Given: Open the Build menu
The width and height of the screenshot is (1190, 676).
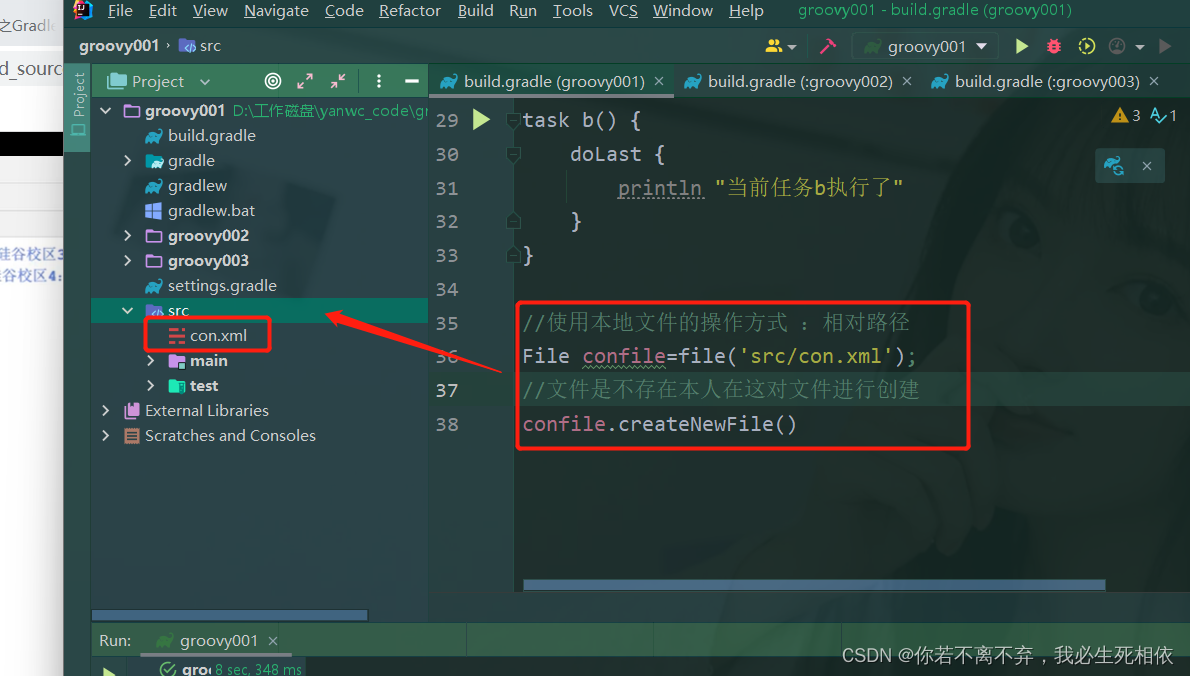Looking at the screenshot, I should click(x=476, y=11).
